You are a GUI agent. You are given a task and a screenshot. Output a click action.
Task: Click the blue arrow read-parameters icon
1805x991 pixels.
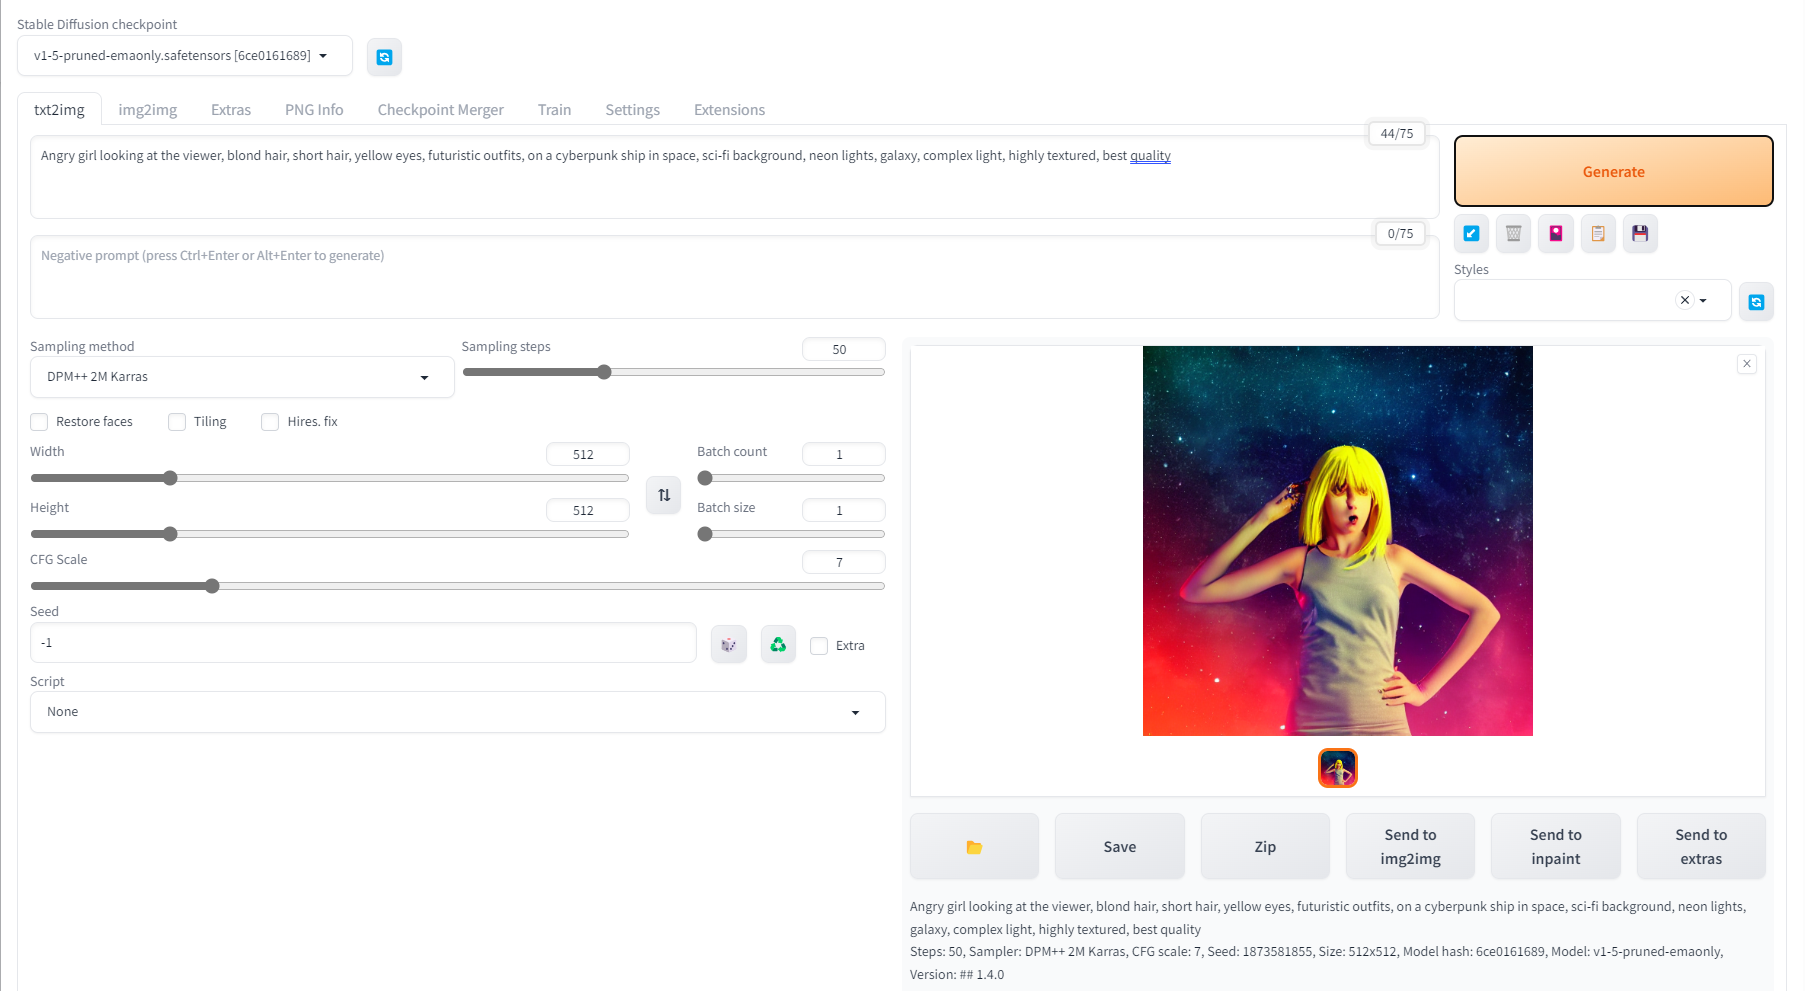pyautogui.click(x=1471, y=233)
